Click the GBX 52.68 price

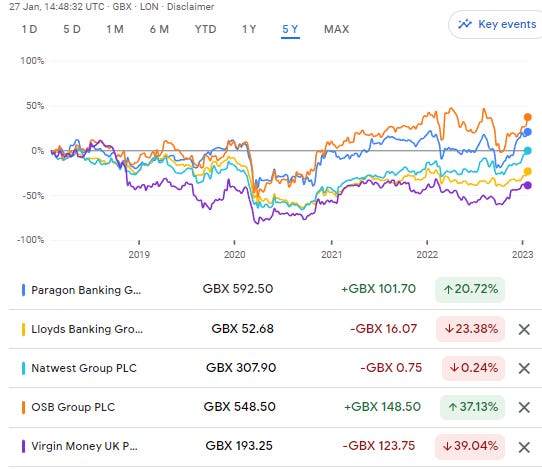pos(242,329)
